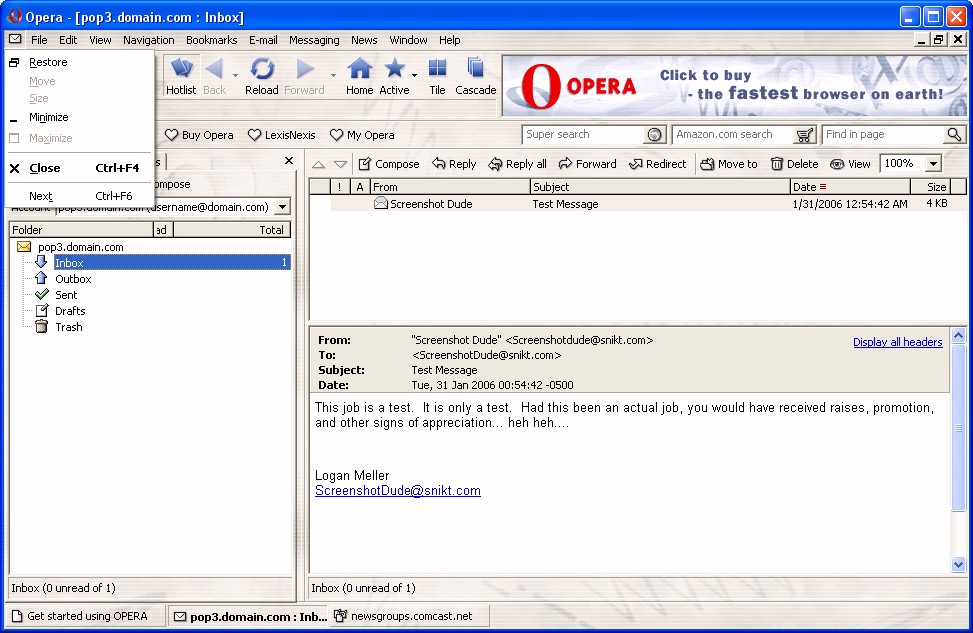The image size is (973, 633).
Task: Click the View eye button
Action: click(x=850, y=164)
